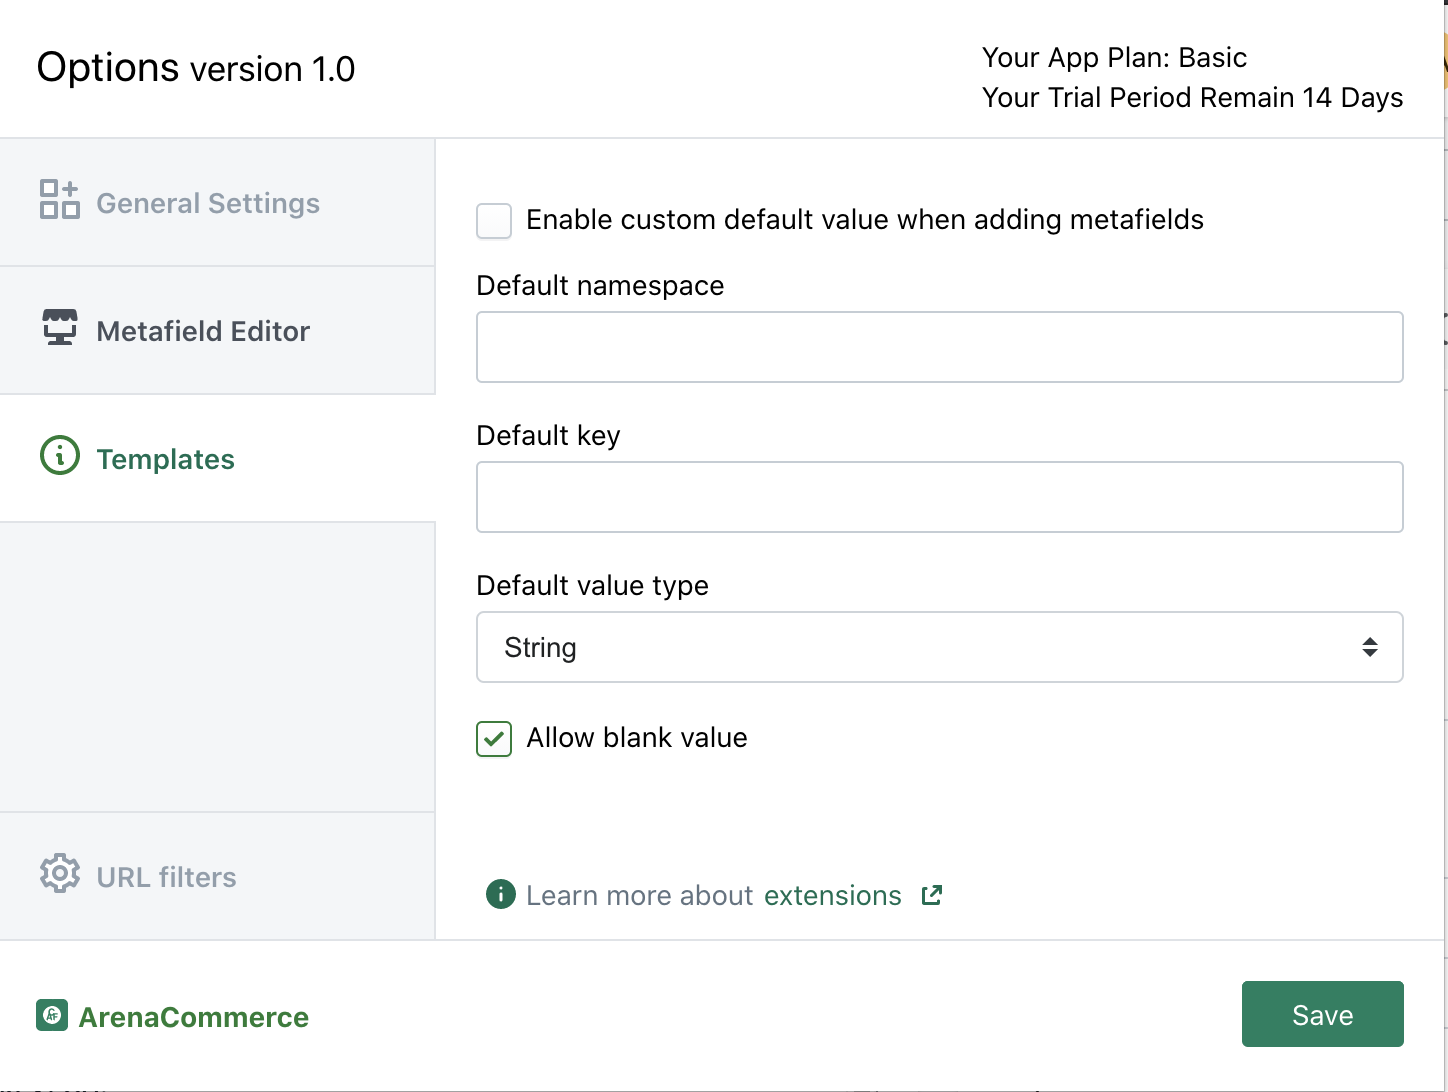Image resolution: width=1448 pixels, height=1092 pixels.
Task: Visit the ArenaCommerce link
Action: pyautogui.click(x=194, y=1017)
